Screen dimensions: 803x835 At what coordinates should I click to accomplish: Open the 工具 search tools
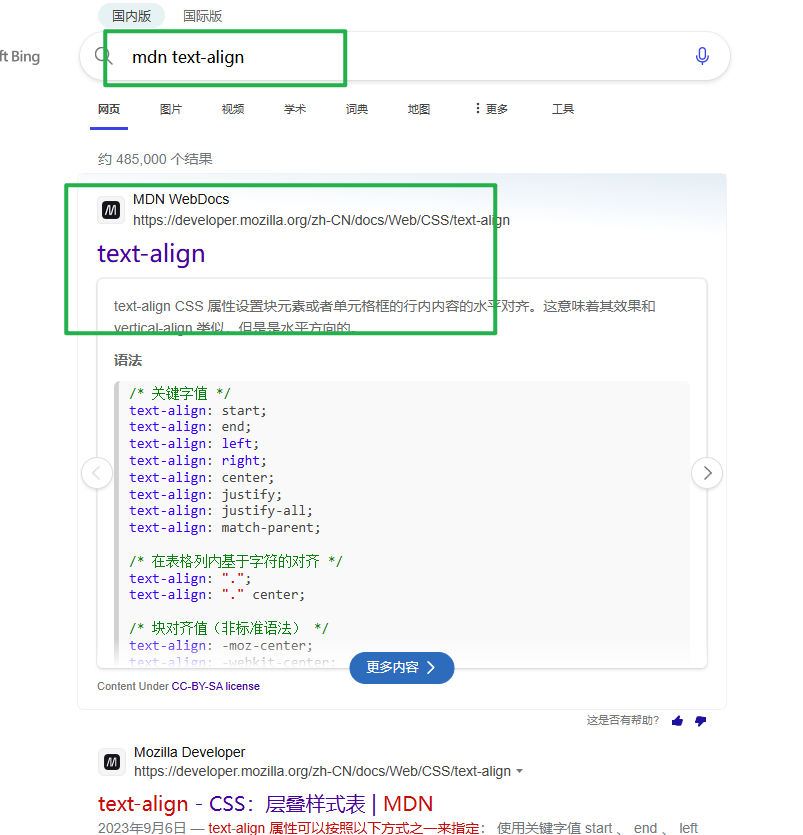563,109
